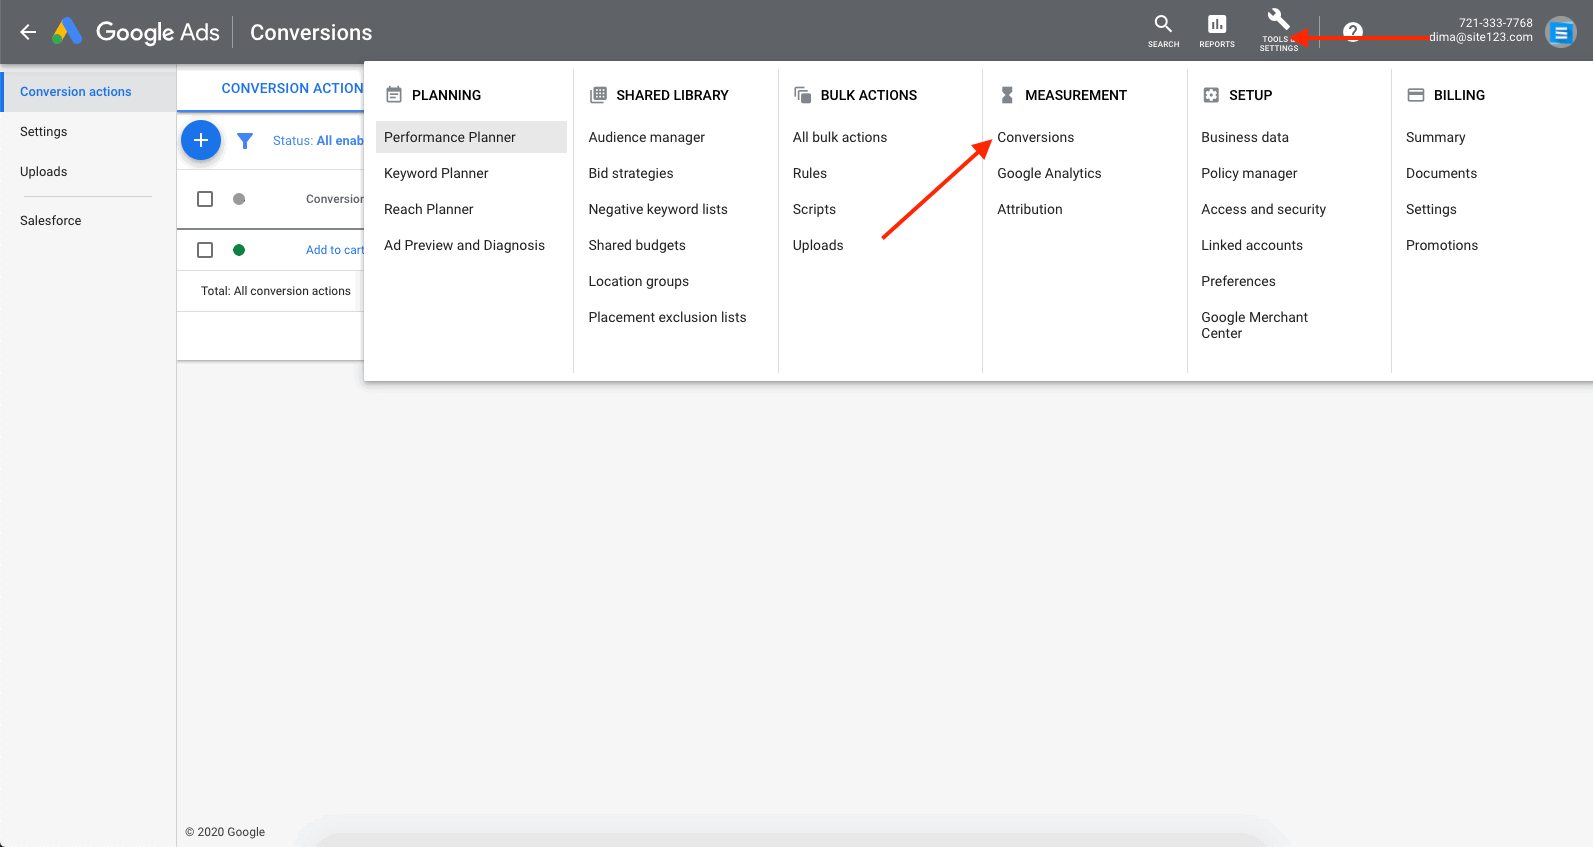The image size is (1593, 847).
Task: Open Negative keyword lists
Action: (x=658, y=209)
